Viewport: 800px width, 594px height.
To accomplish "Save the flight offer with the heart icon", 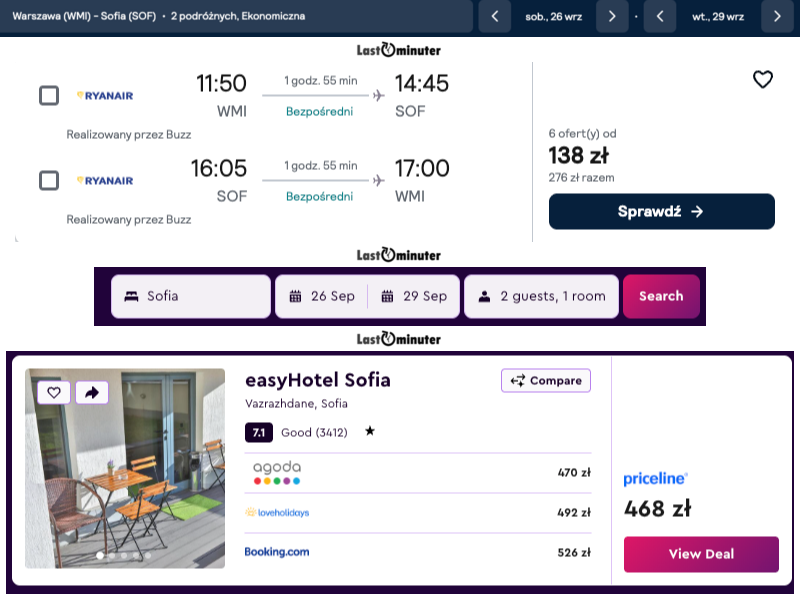I will pos(763,80).
